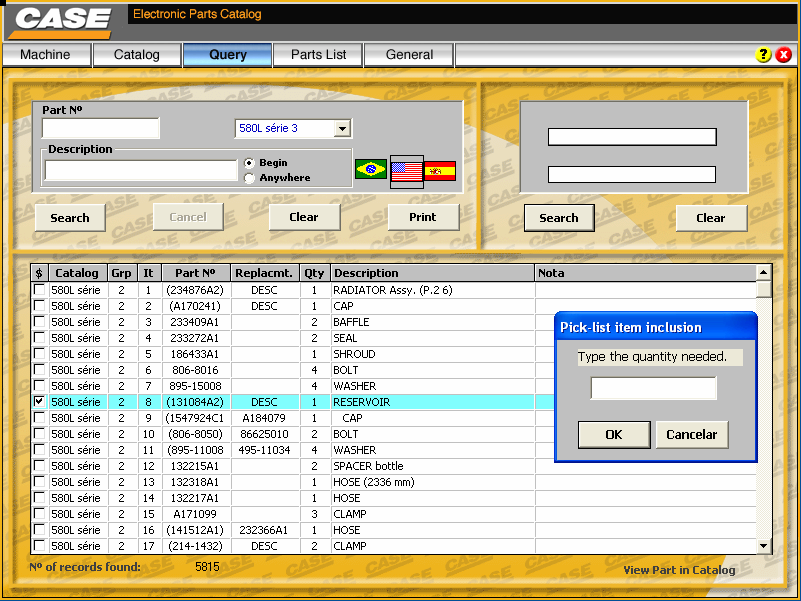Click the records found count 5815

207,567
